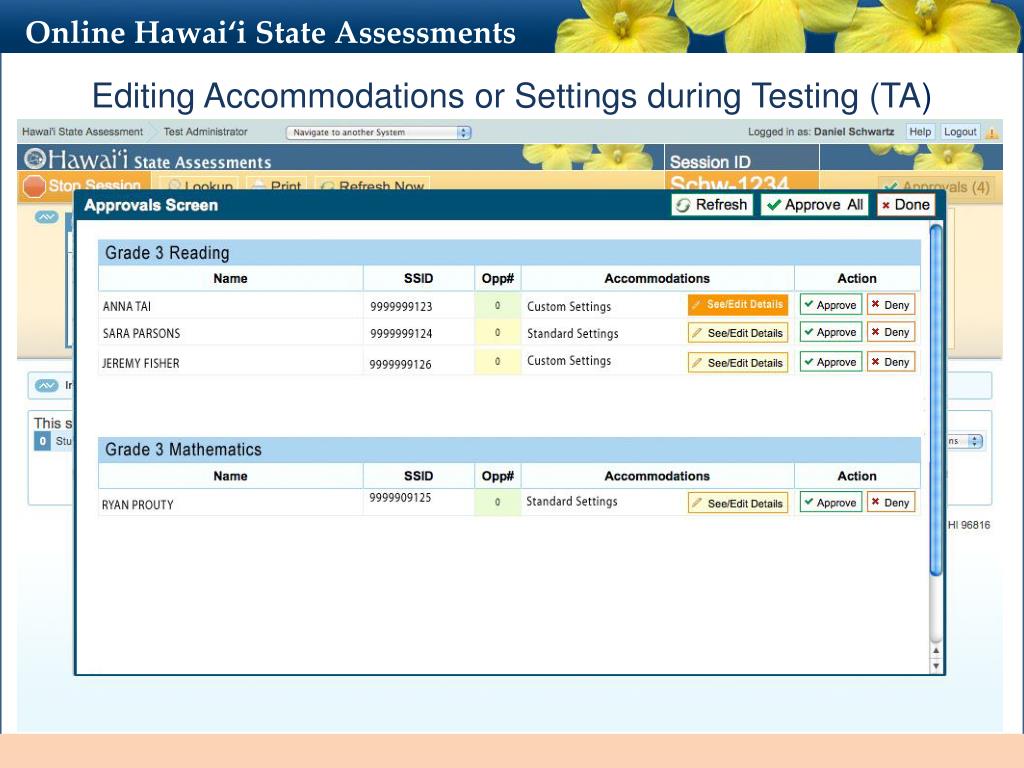Click the Refresh Now toolbar button
Image resolution: width=1024 pixels, height=768 pixels.
372,186
